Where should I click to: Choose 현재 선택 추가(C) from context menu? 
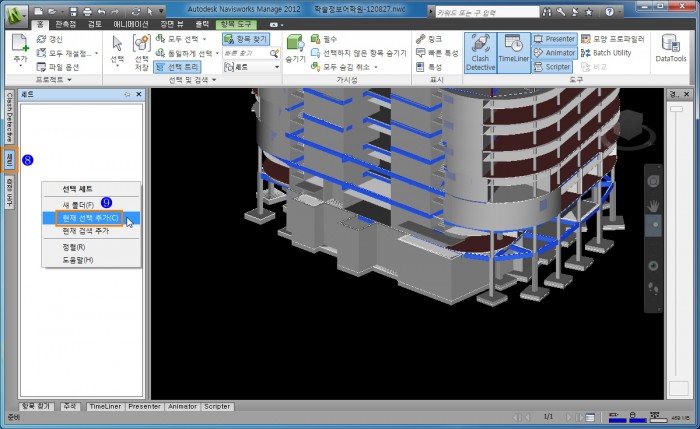pyautogui.click(x=90, y=217)
